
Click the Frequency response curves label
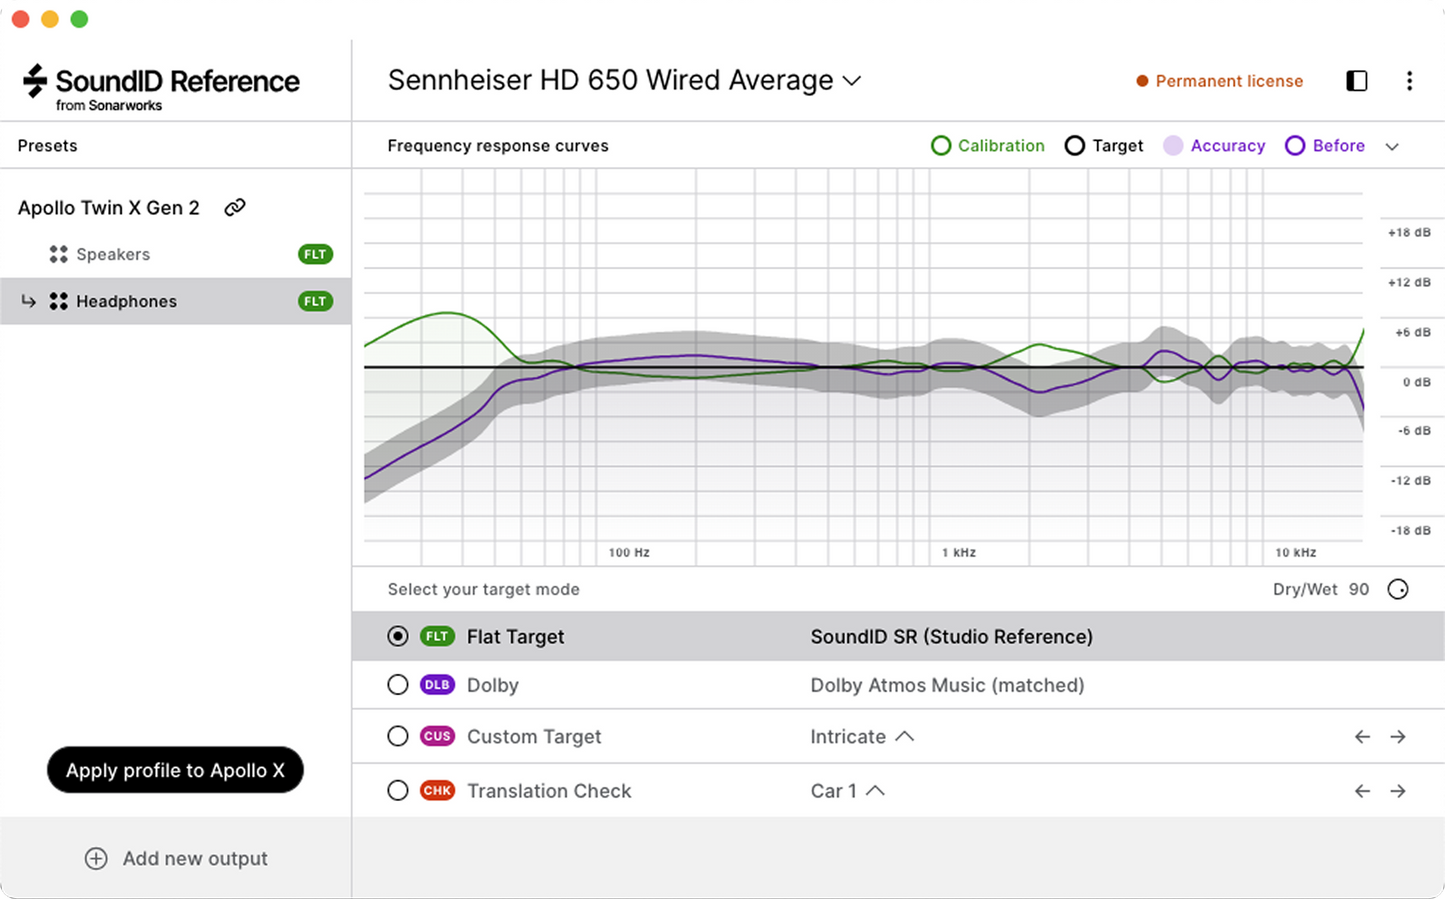(498, 146)
